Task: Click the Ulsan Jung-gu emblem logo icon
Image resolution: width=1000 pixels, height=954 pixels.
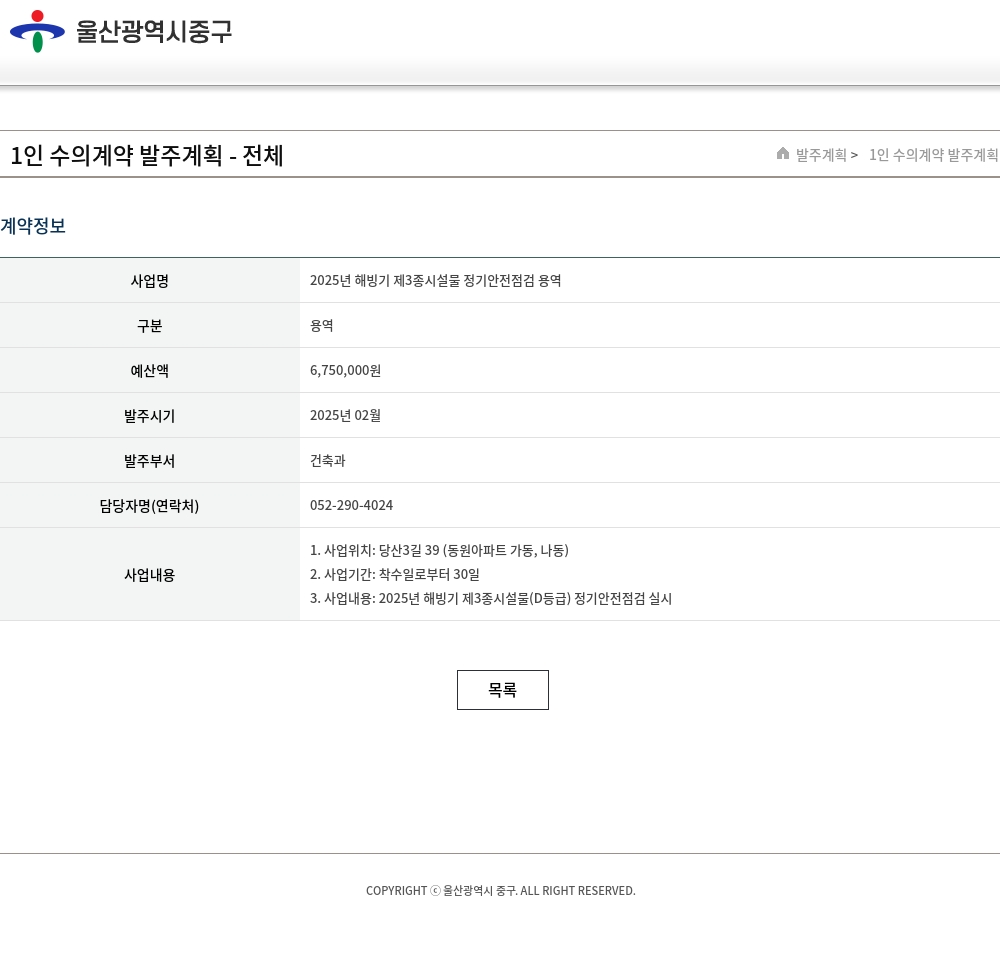Action: pyautogui.click(x=37, y=31)
